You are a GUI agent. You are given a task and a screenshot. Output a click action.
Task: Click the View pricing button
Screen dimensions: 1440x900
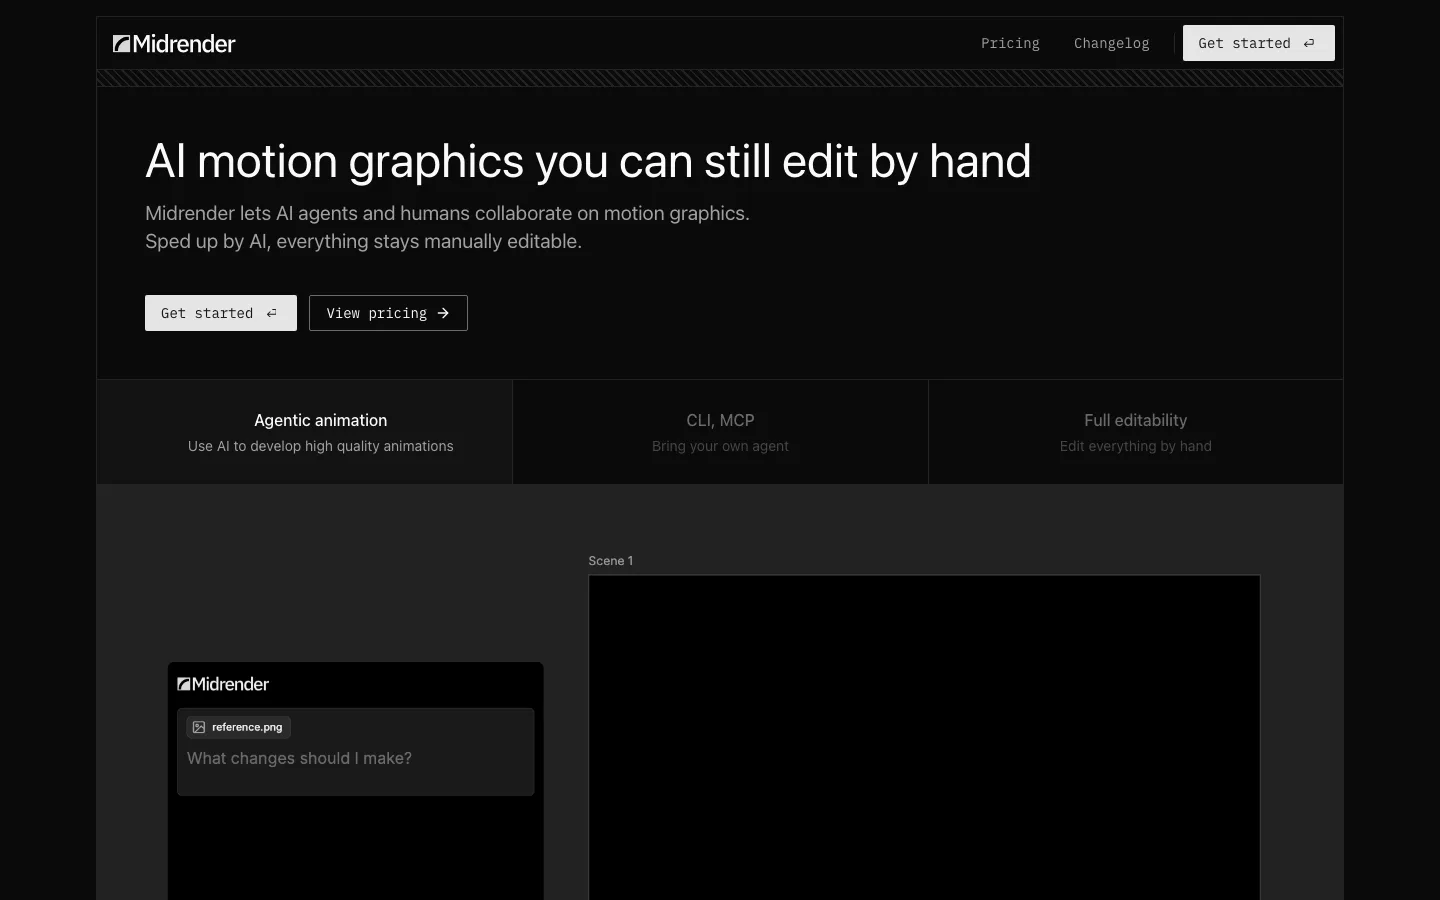(388, 313)
